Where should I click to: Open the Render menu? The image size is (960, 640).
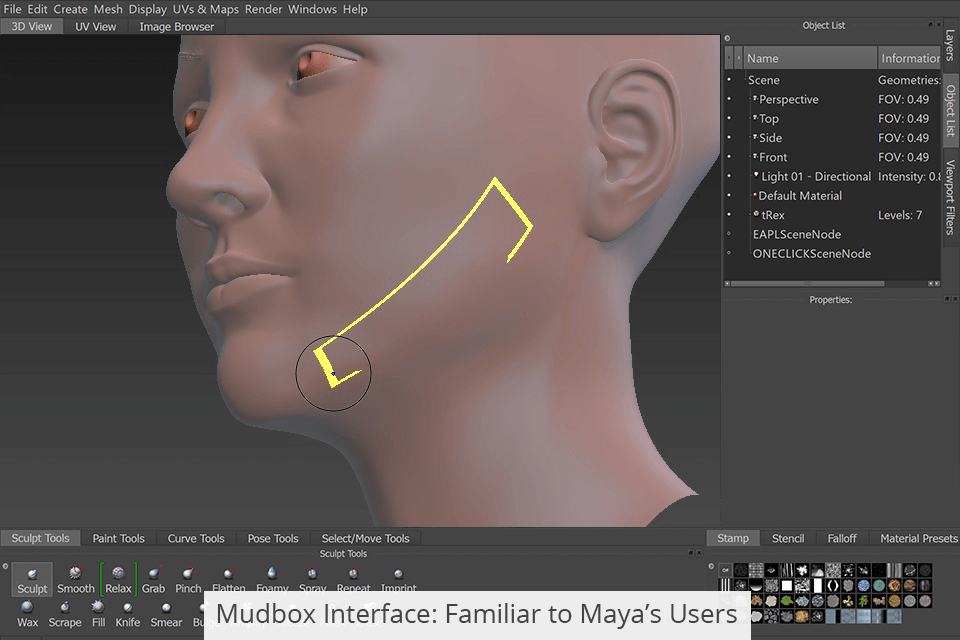click(x=263, y=9)
